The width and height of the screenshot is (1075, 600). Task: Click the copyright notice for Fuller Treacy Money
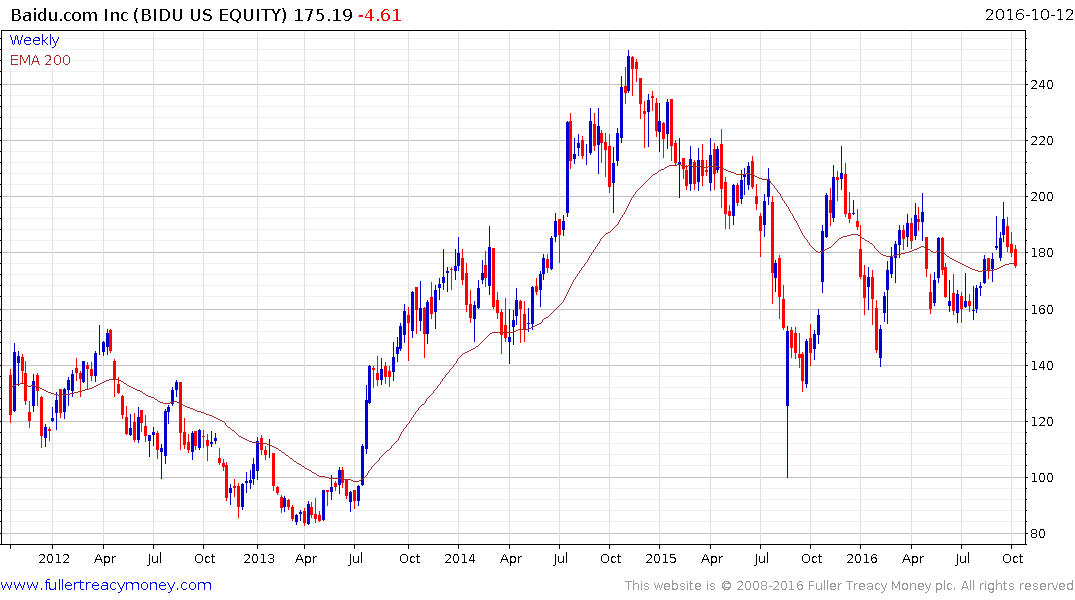849,586
